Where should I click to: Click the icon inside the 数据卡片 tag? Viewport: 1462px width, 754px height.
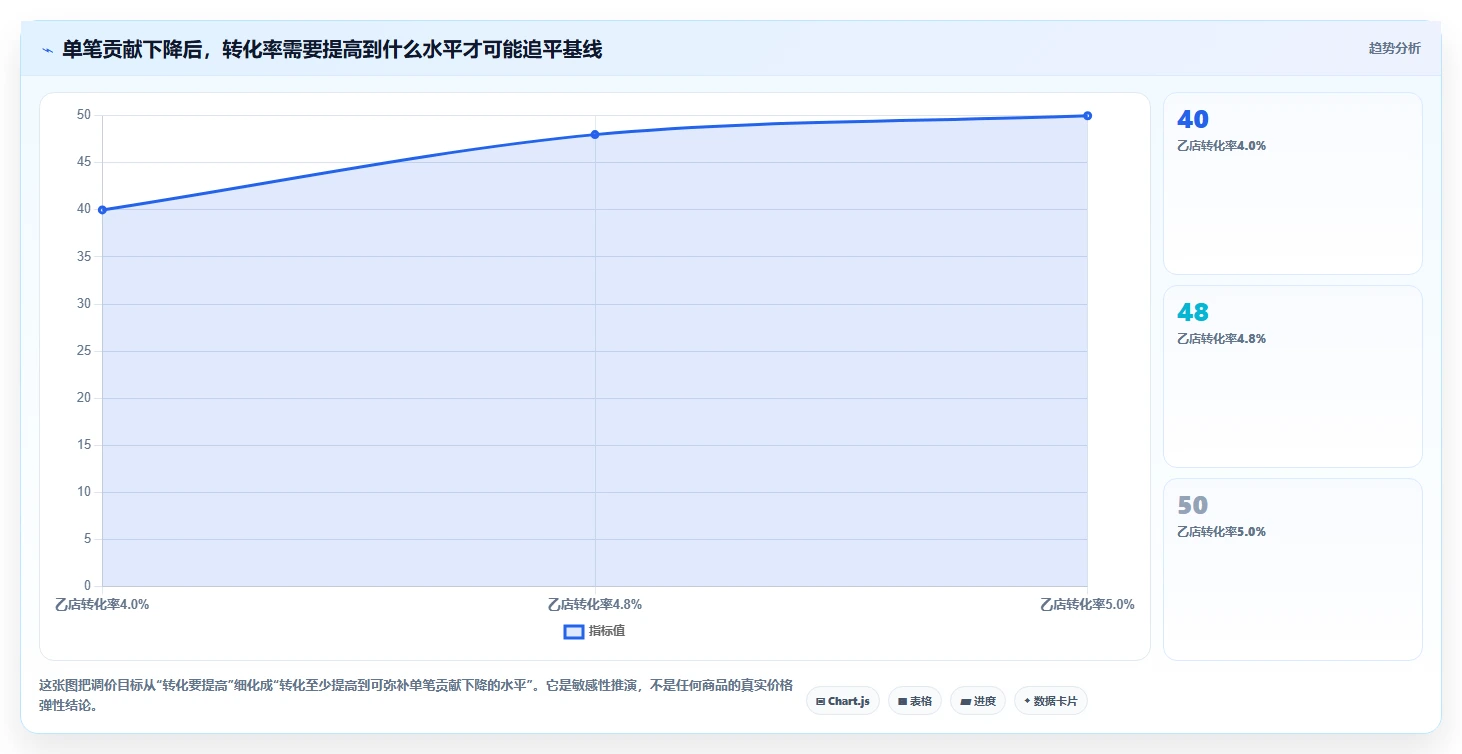coord(1027,701)
